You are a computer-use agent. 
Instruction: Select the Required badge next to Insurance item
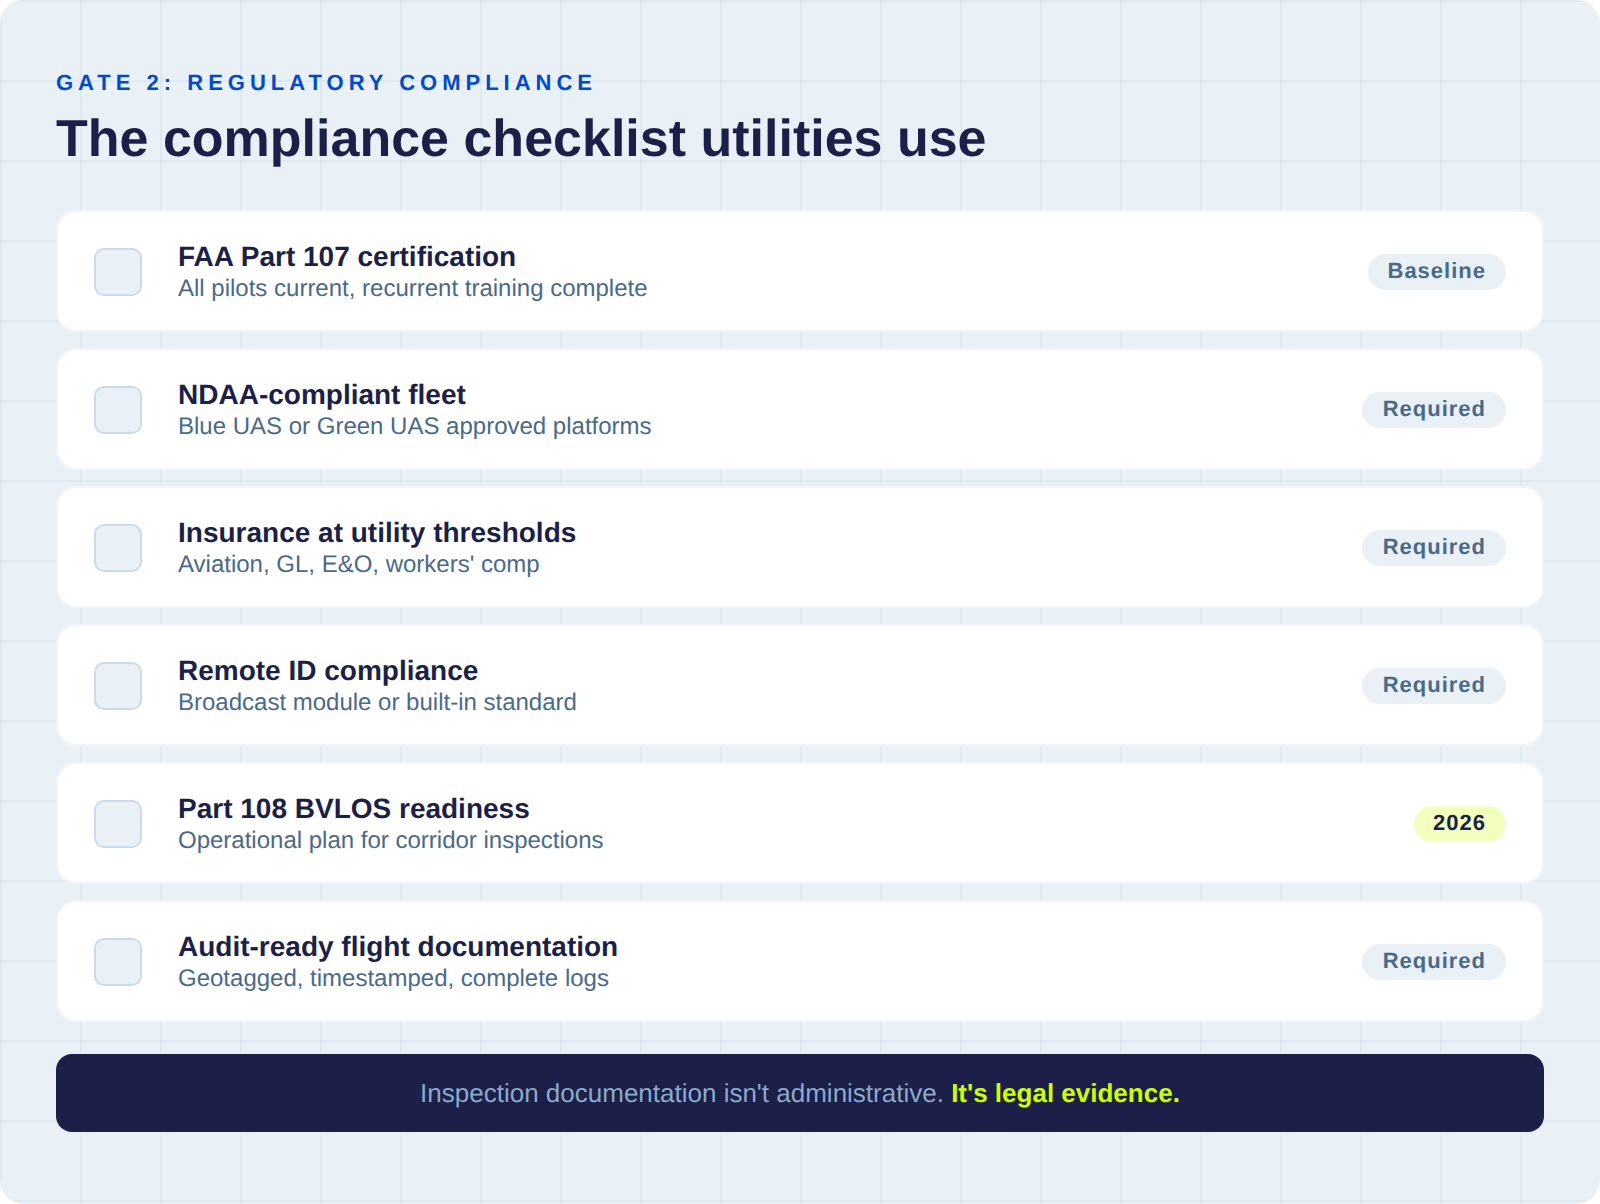(x=1434, y=547)
